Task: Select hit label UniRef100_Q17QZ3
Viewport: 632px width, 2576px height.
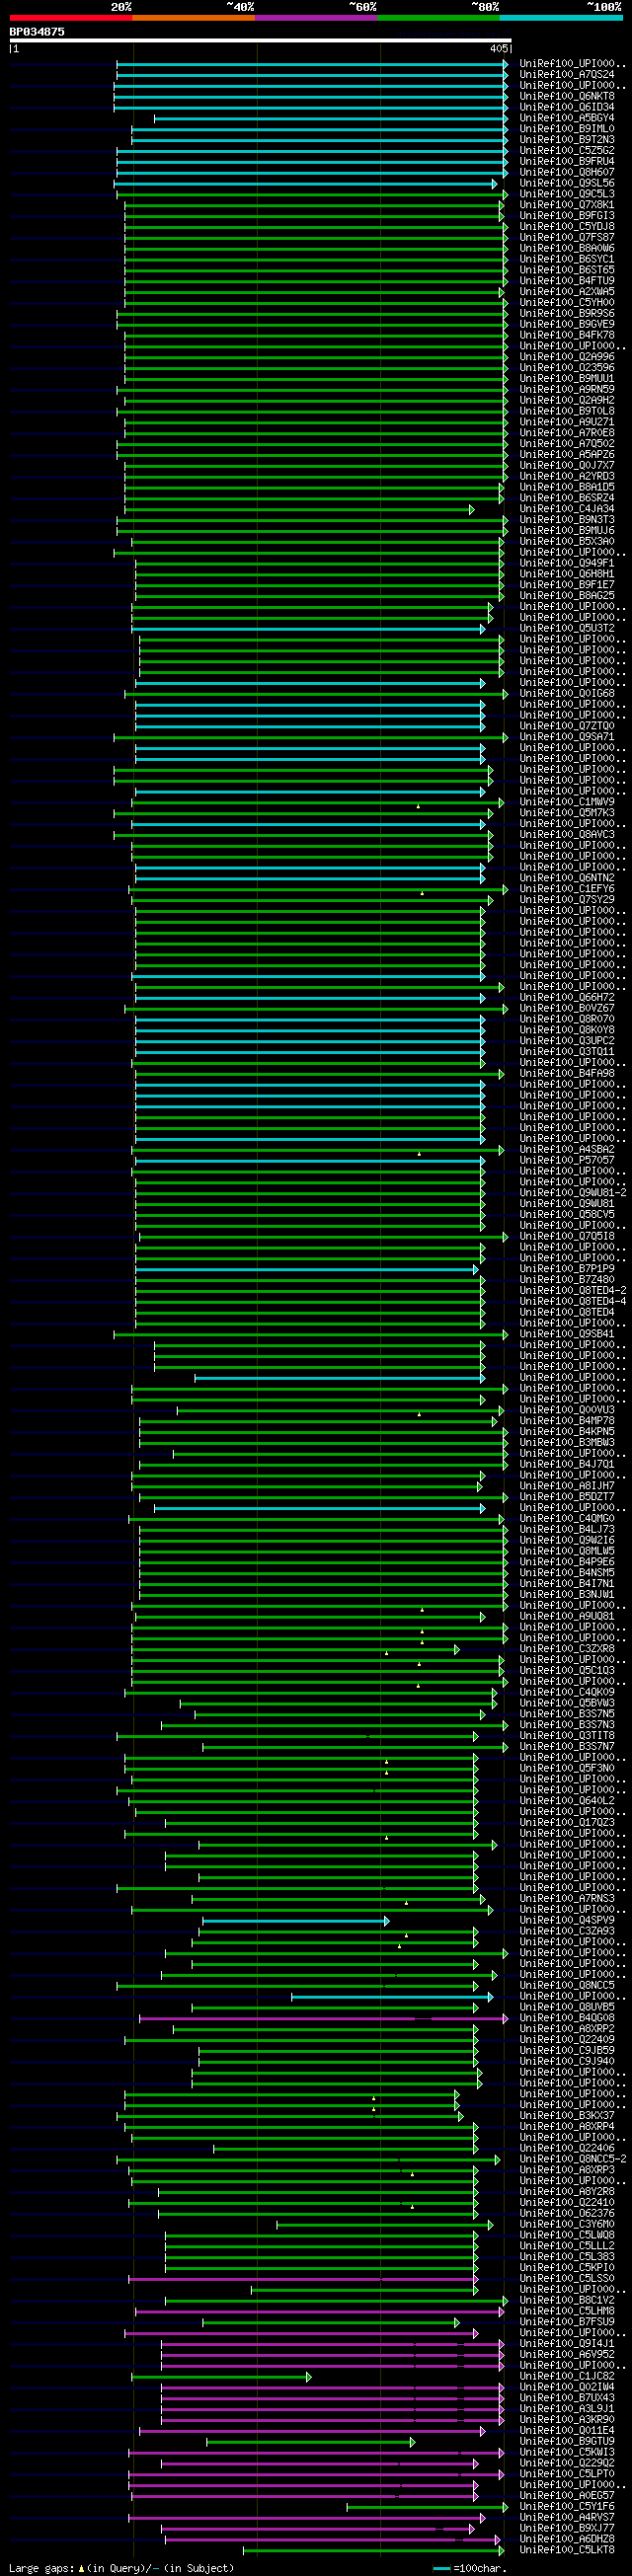Action: click(567, 1822)
